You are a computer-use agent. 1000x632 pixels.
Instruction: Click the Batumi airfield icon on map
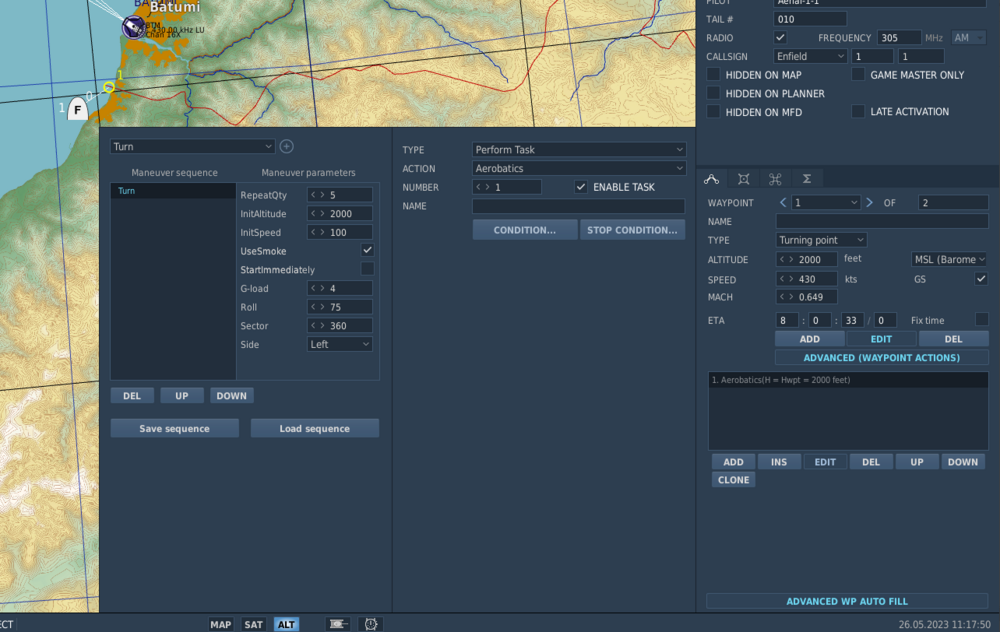[134, 27]
